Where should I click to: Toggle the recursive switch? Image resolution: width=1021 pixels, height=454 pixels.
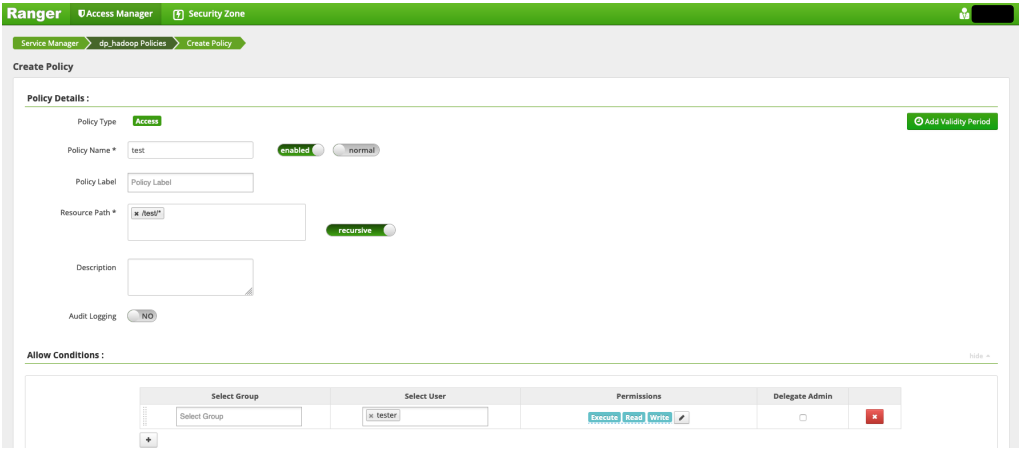tap(361, 230)
